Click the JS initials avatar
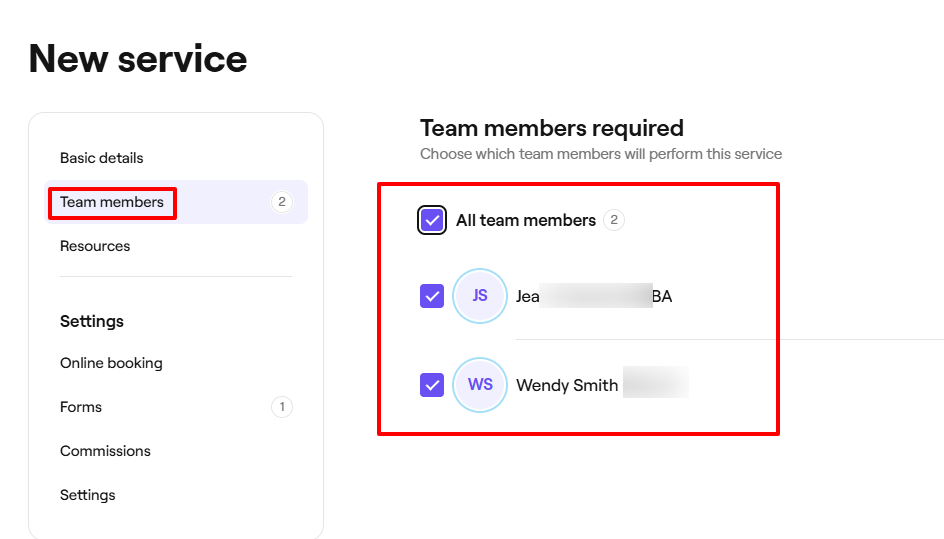This screenshot has height=539, width=944. coord(480,296)
